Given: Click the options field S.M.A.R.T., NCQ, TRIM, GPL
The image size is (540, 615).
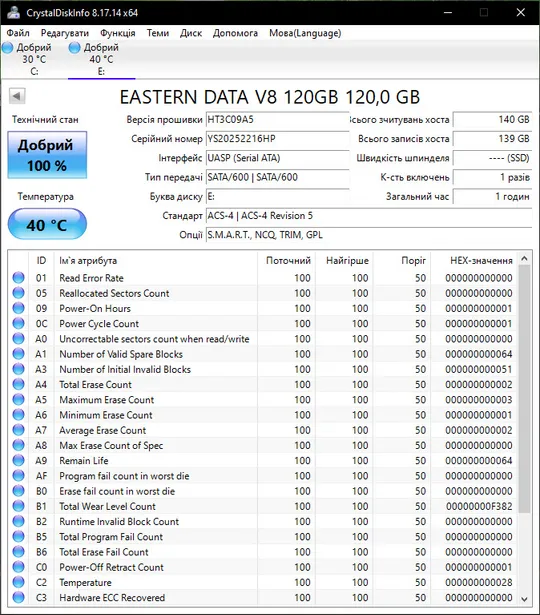Looking at the screenshot, I should point(369,235).
